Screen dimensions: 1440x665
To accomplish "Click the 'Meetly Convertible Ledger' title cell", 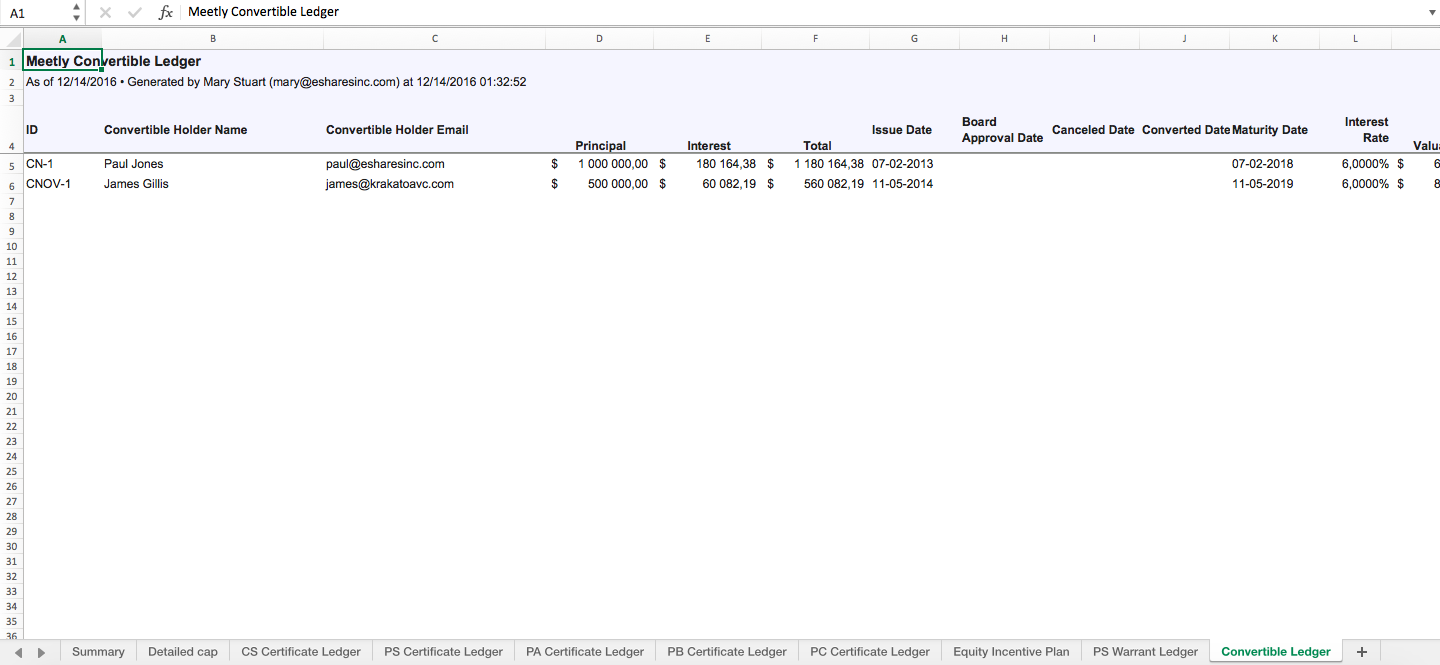I will (x=113, y=62).
